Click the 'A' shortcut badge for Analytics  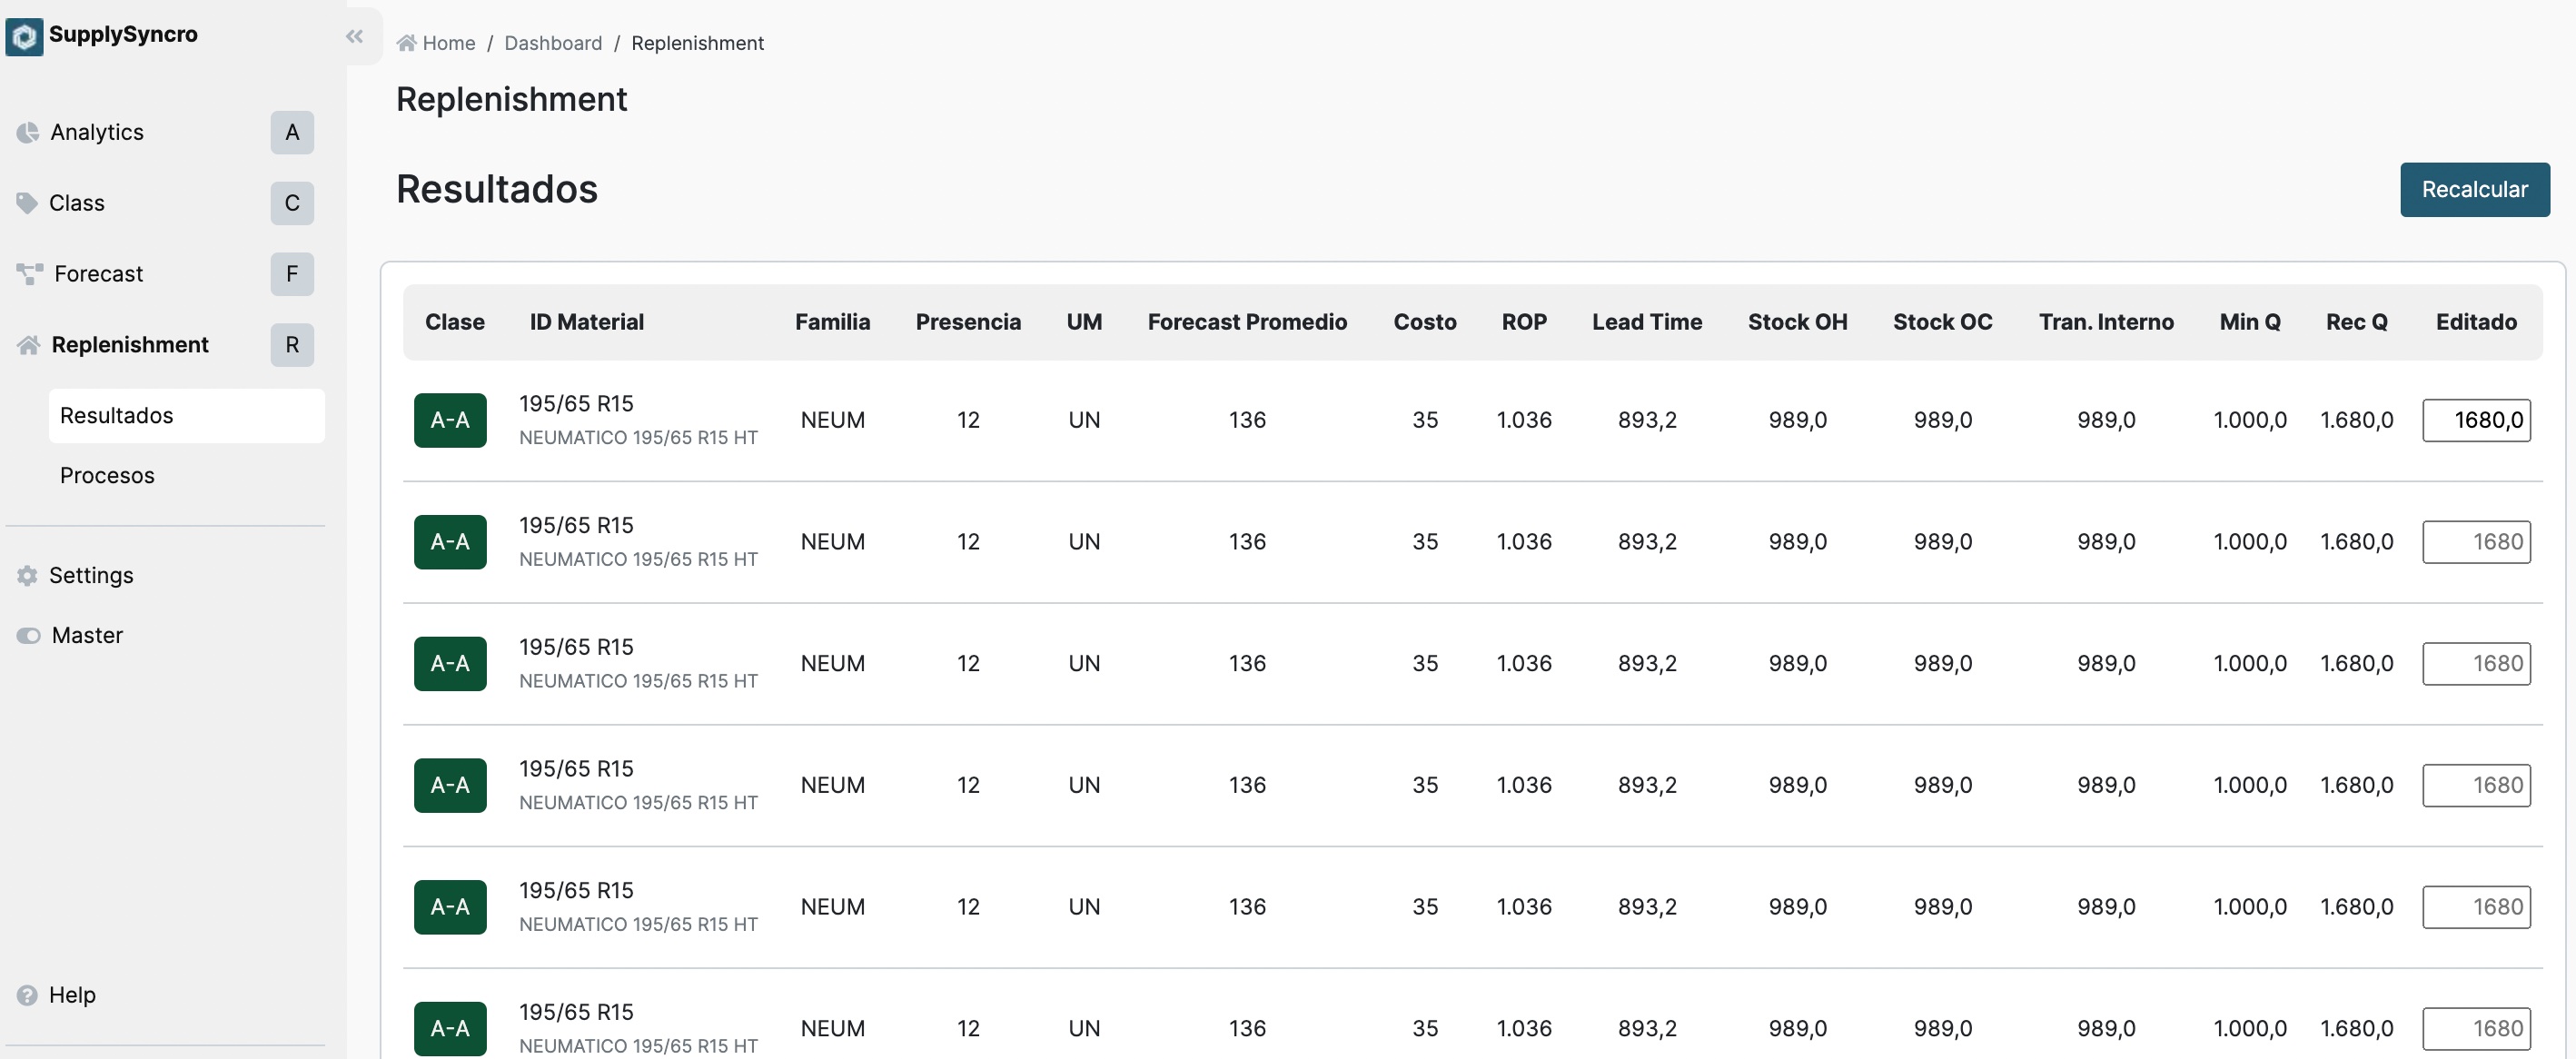292,132
